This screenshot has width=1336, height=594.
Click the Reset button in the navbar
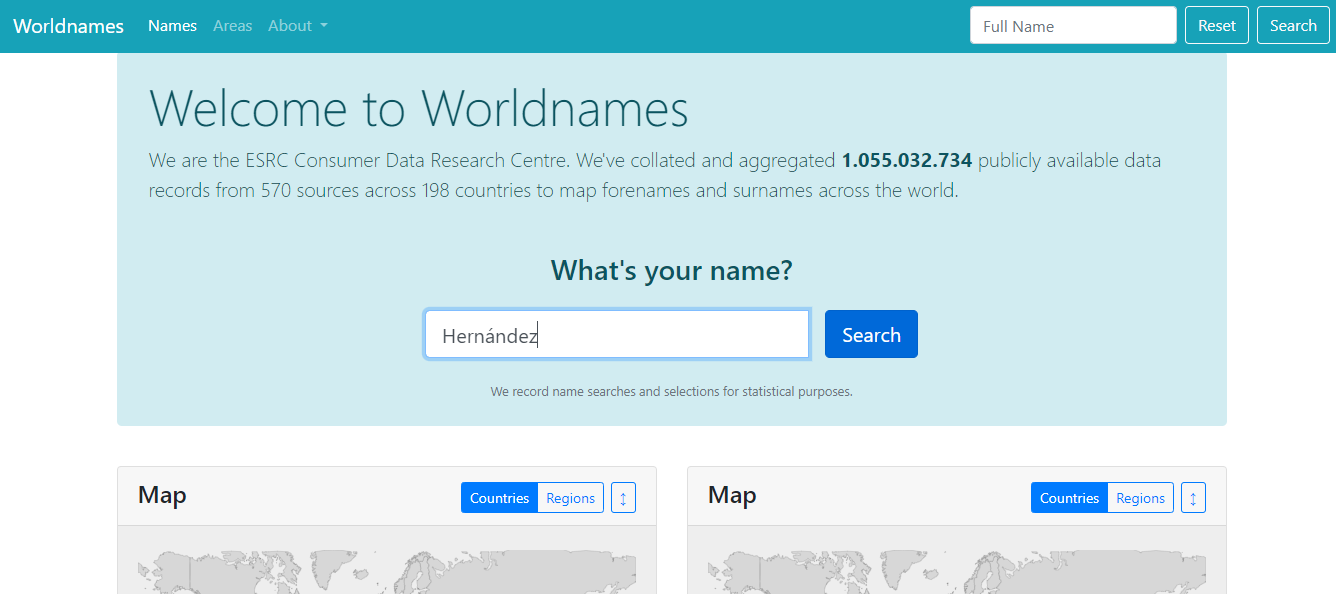(1216, 26)
